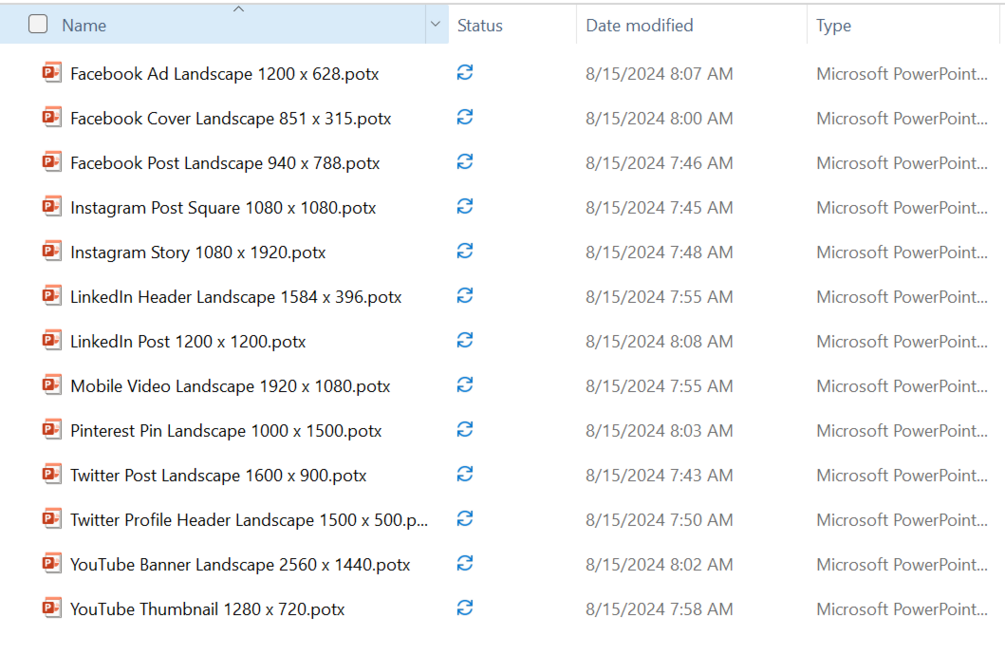The height and width of the screenshot is (655, 1005).
Task: Click PowerPoint icon of Mobile Video Landscape file
Action: [52, 385]
